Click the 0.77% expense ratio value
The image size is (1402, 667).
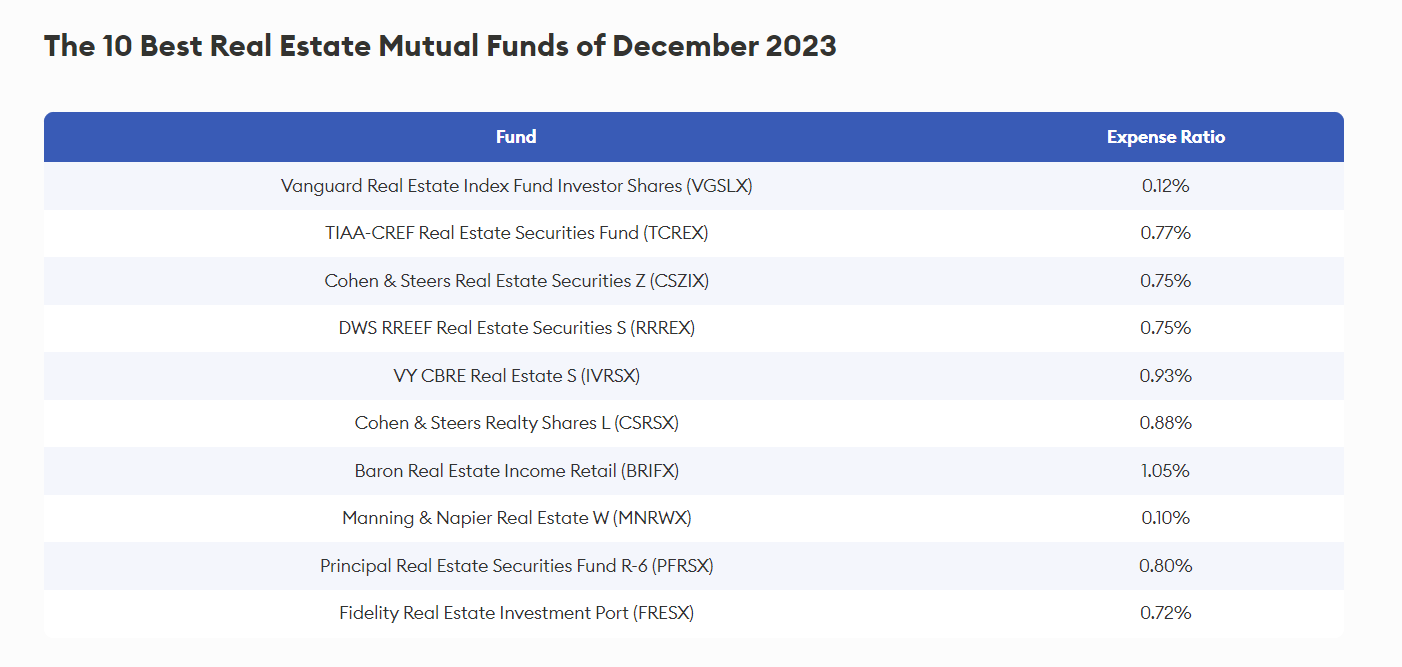tap(1166, 233)
